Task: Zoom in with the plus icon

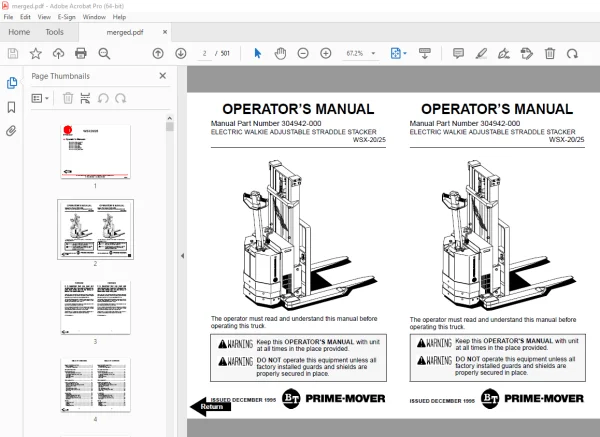Action: (326, 53)
